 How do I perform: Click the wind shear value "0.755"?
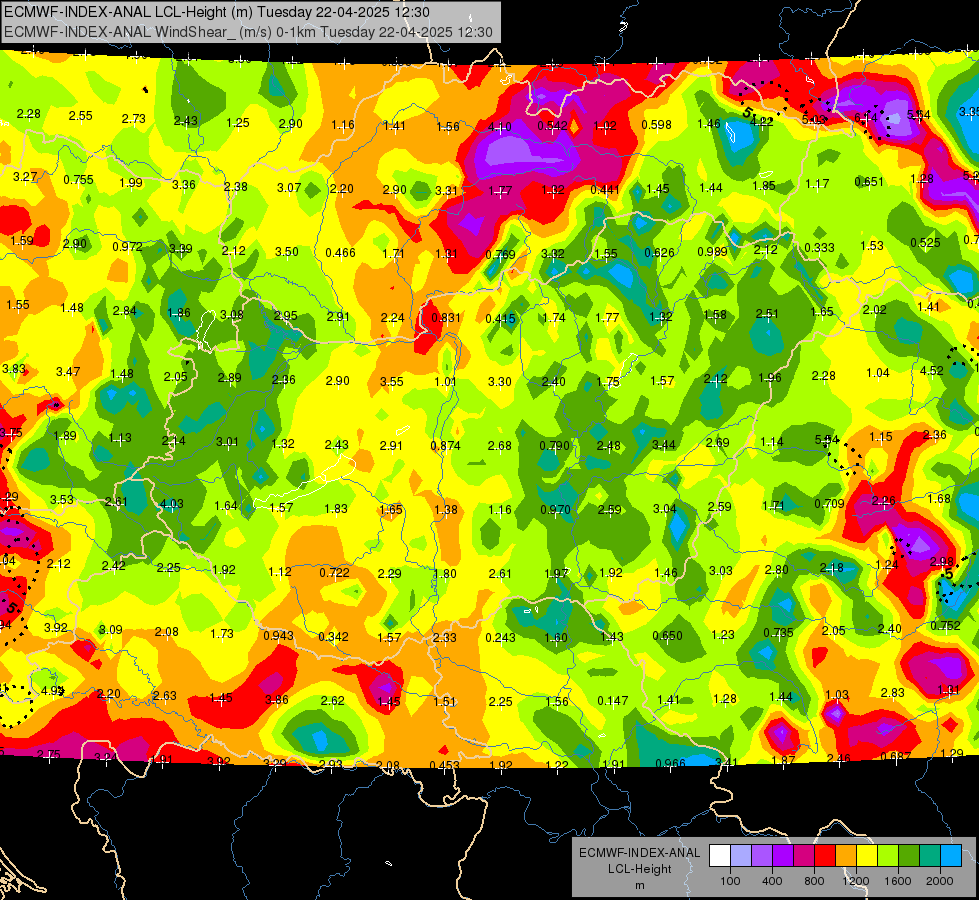78,180
